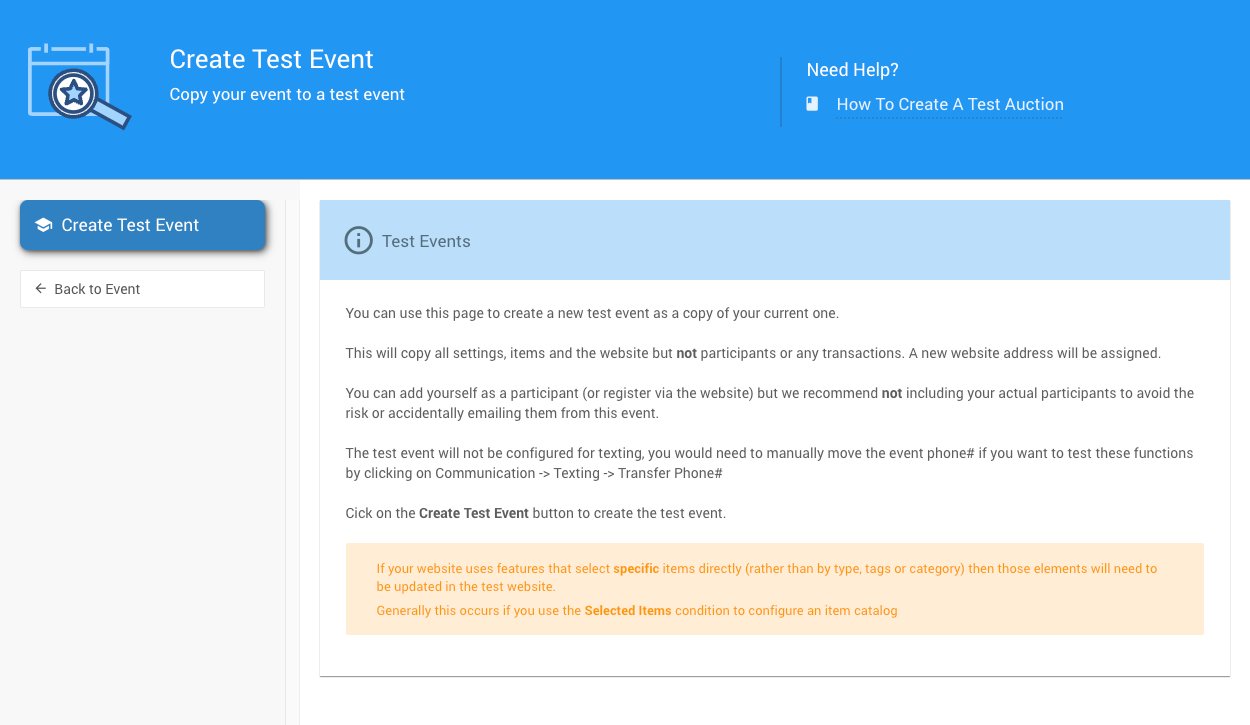Screen dimensions: 1250x725
Task: Click the first line about creating a new test event
Action: (x=592, y=313)
